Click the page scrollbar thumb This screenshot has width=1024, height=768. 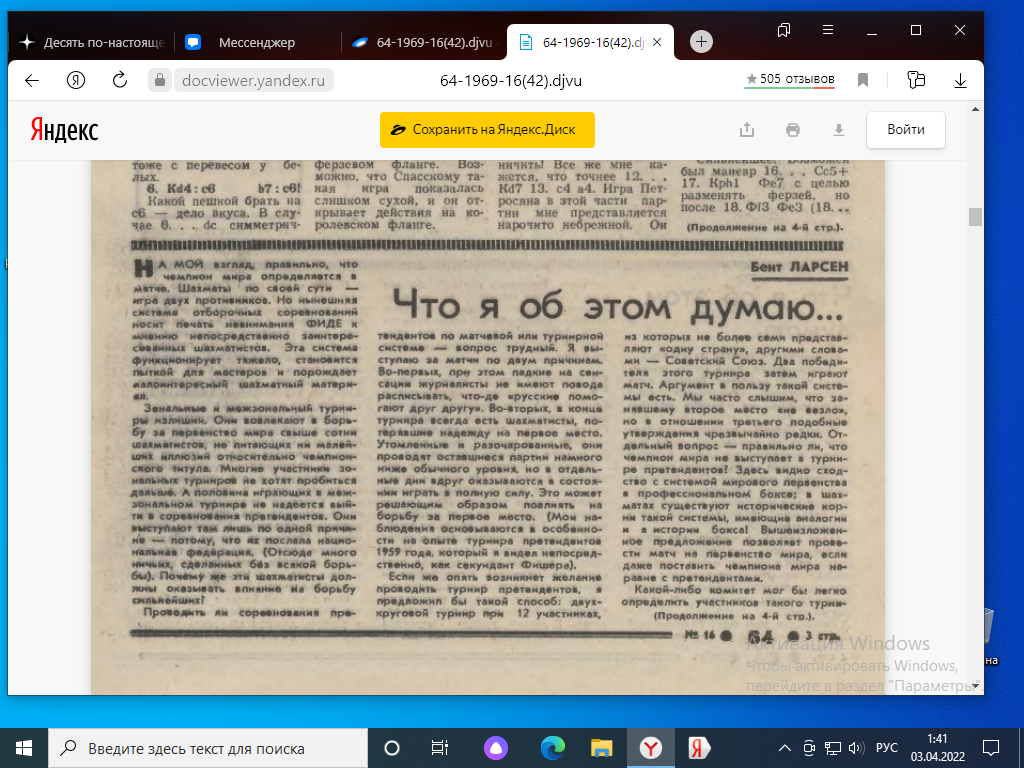tap(975, 216)
